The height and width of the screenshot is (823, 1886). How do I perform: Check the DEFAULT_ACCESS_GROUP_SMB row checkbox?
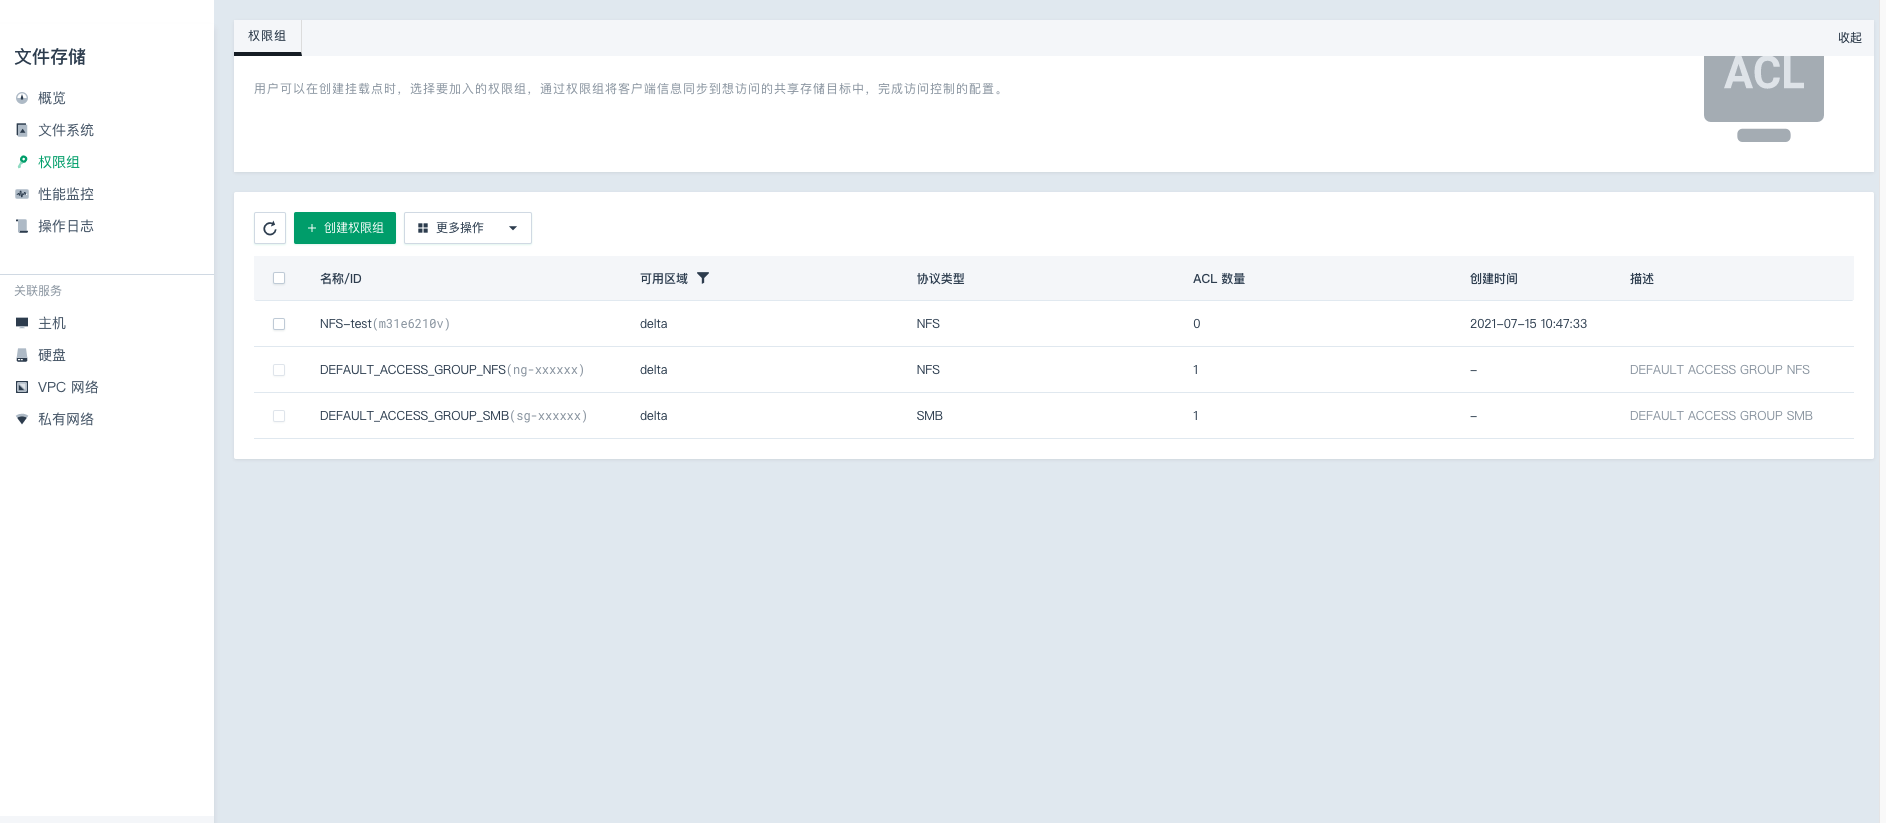pos(279,416)
